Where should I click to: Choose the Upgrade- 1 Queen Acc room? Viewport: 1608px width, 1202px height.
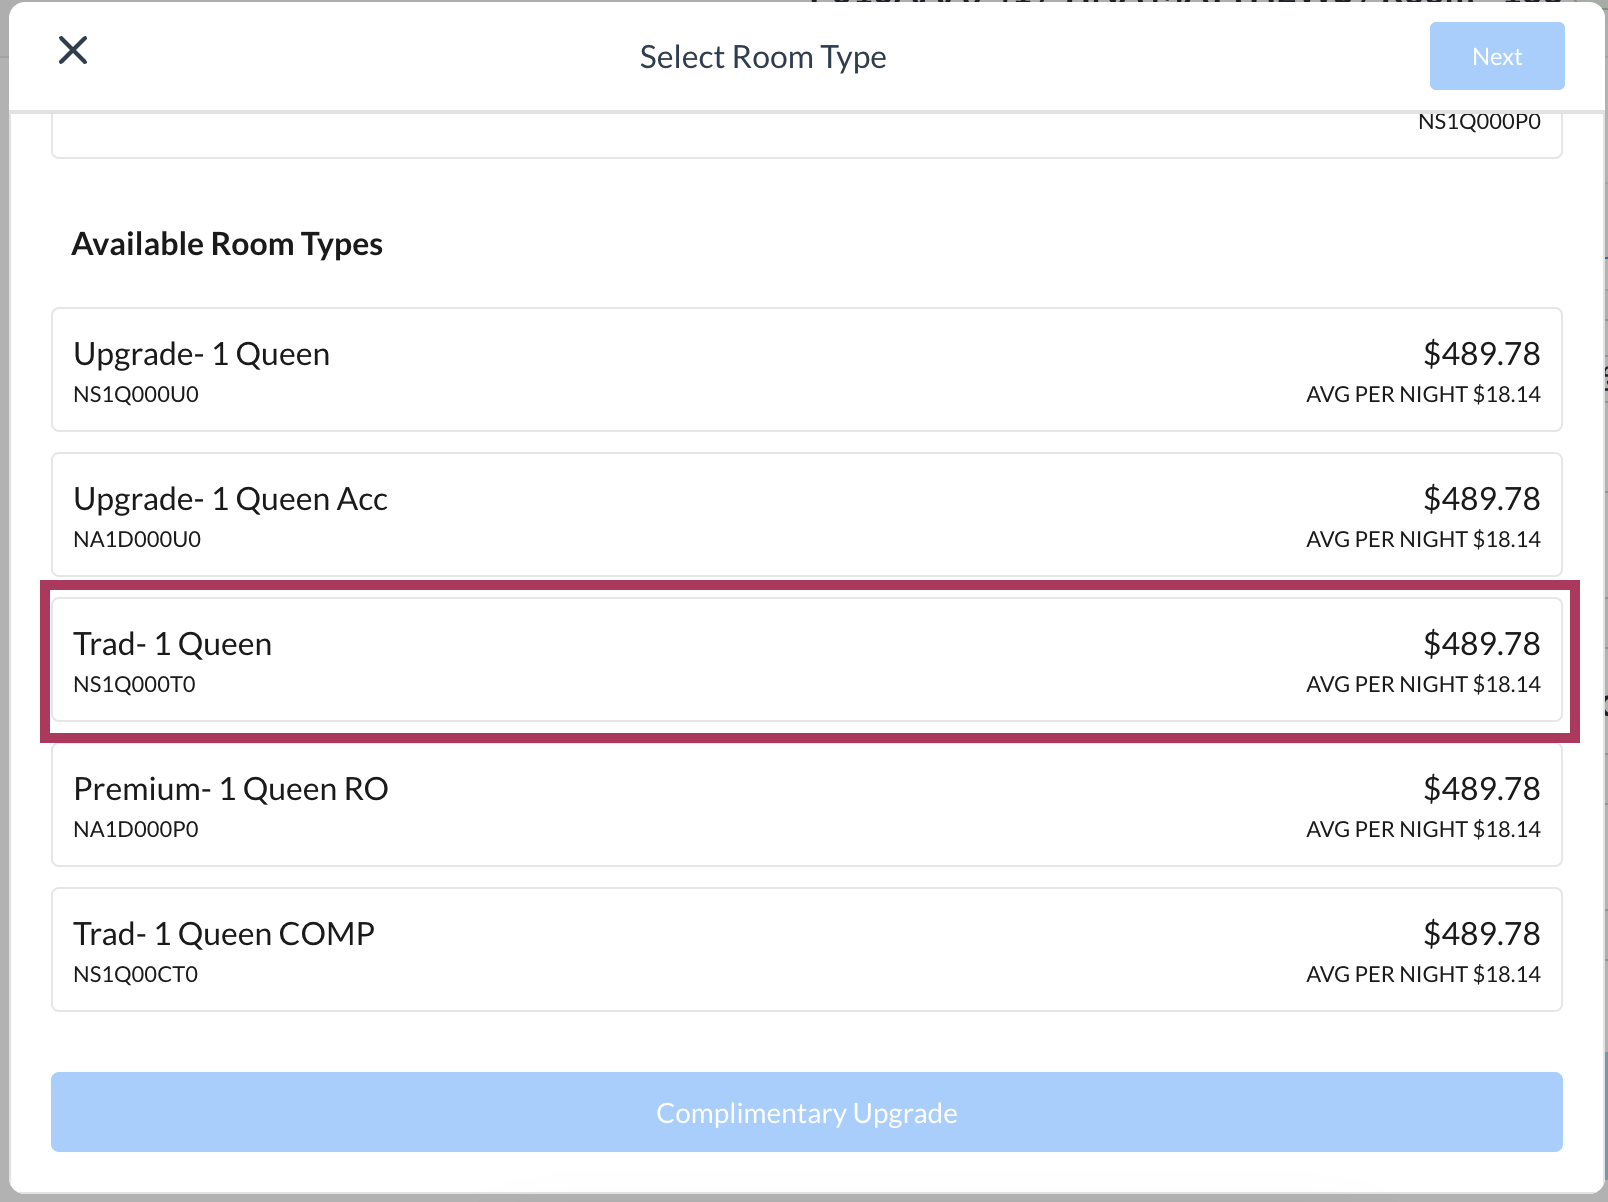tap(806, 515)
